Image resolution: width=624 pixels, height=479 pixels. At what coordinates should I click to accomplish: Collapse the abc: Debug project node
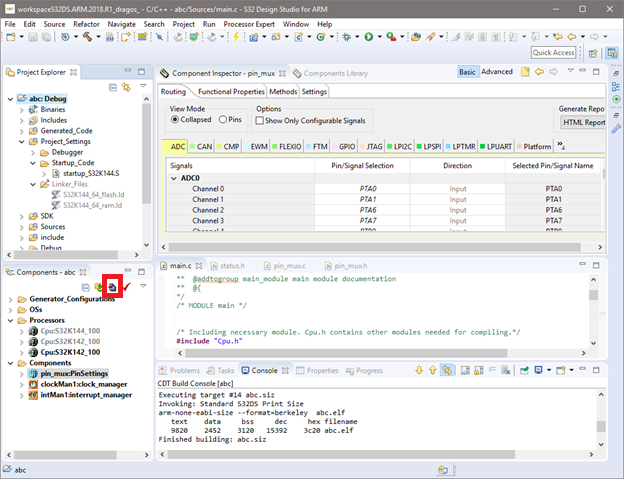tap(11, 99)
